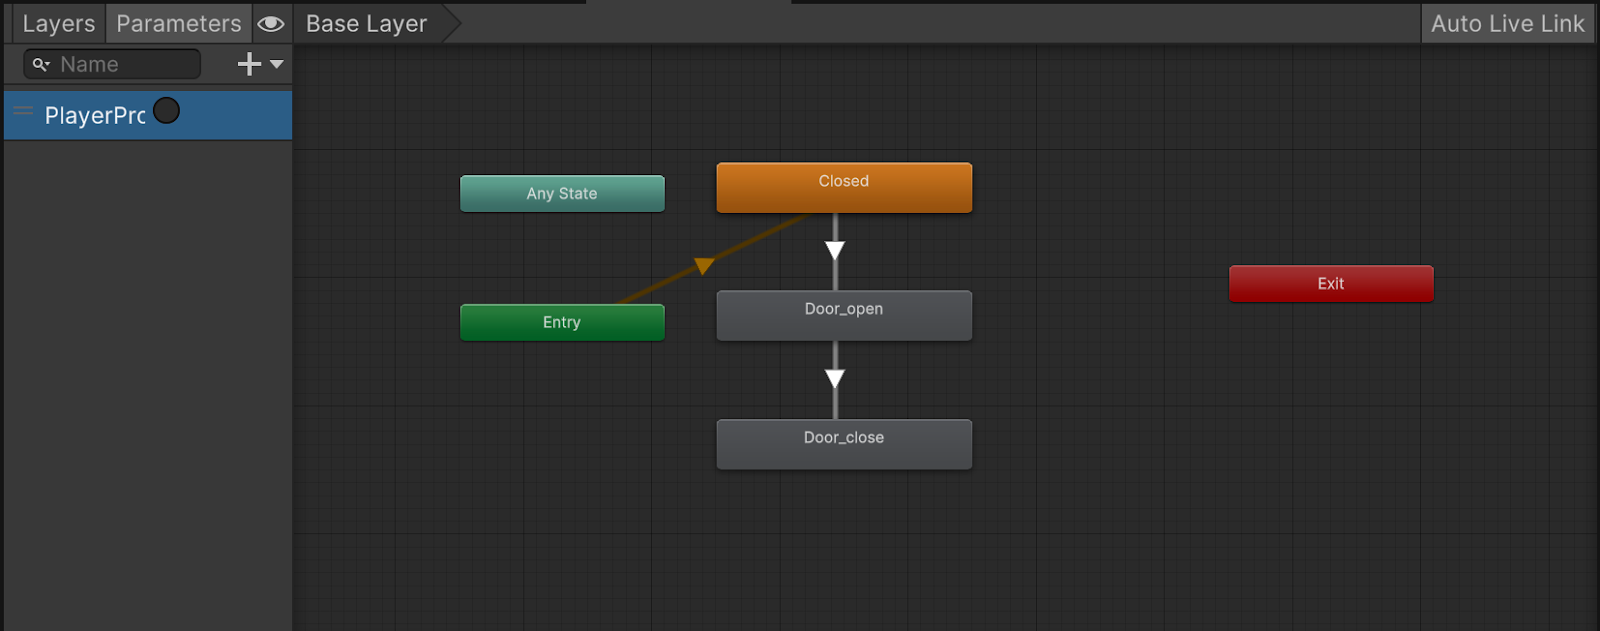Select the Door_close state node
Screen dimensions: 1600x631
point(844,444)
